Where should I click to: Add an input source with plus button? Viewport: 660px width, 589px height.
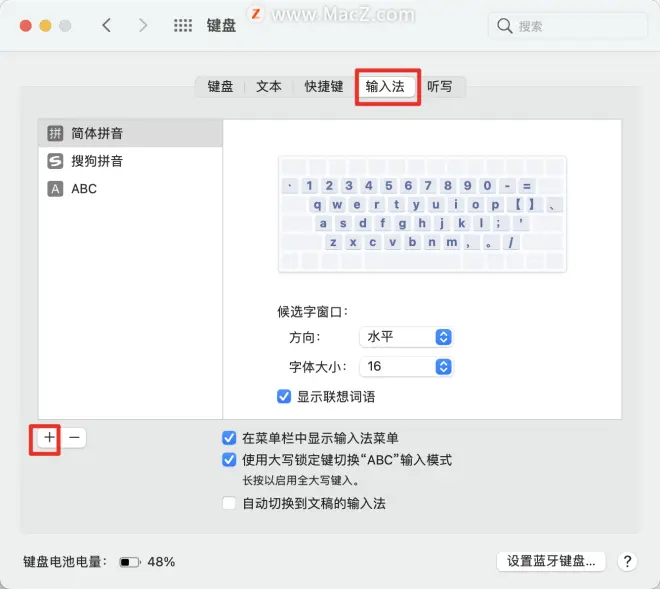pos(49,437)
